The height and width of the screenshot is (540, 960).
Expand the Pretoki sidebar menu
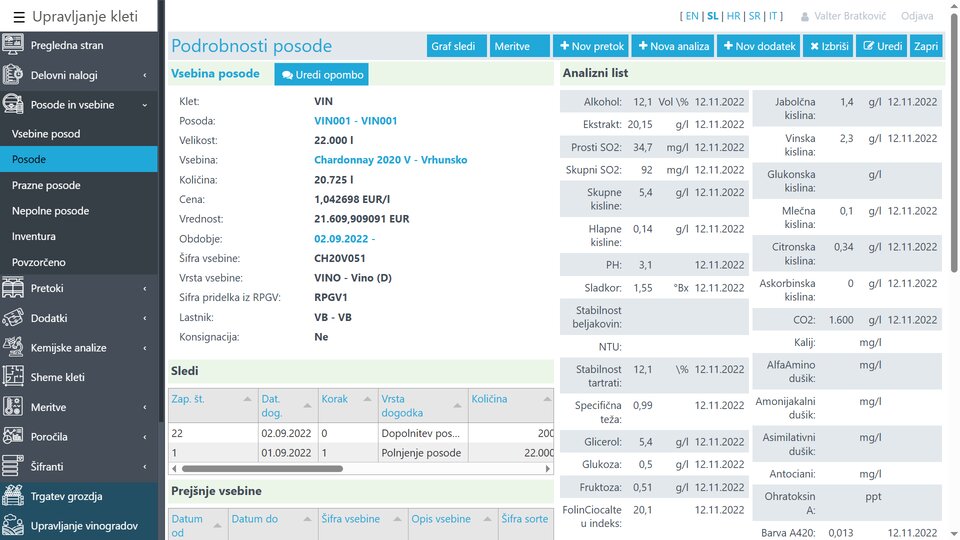(x=144, y=289)
